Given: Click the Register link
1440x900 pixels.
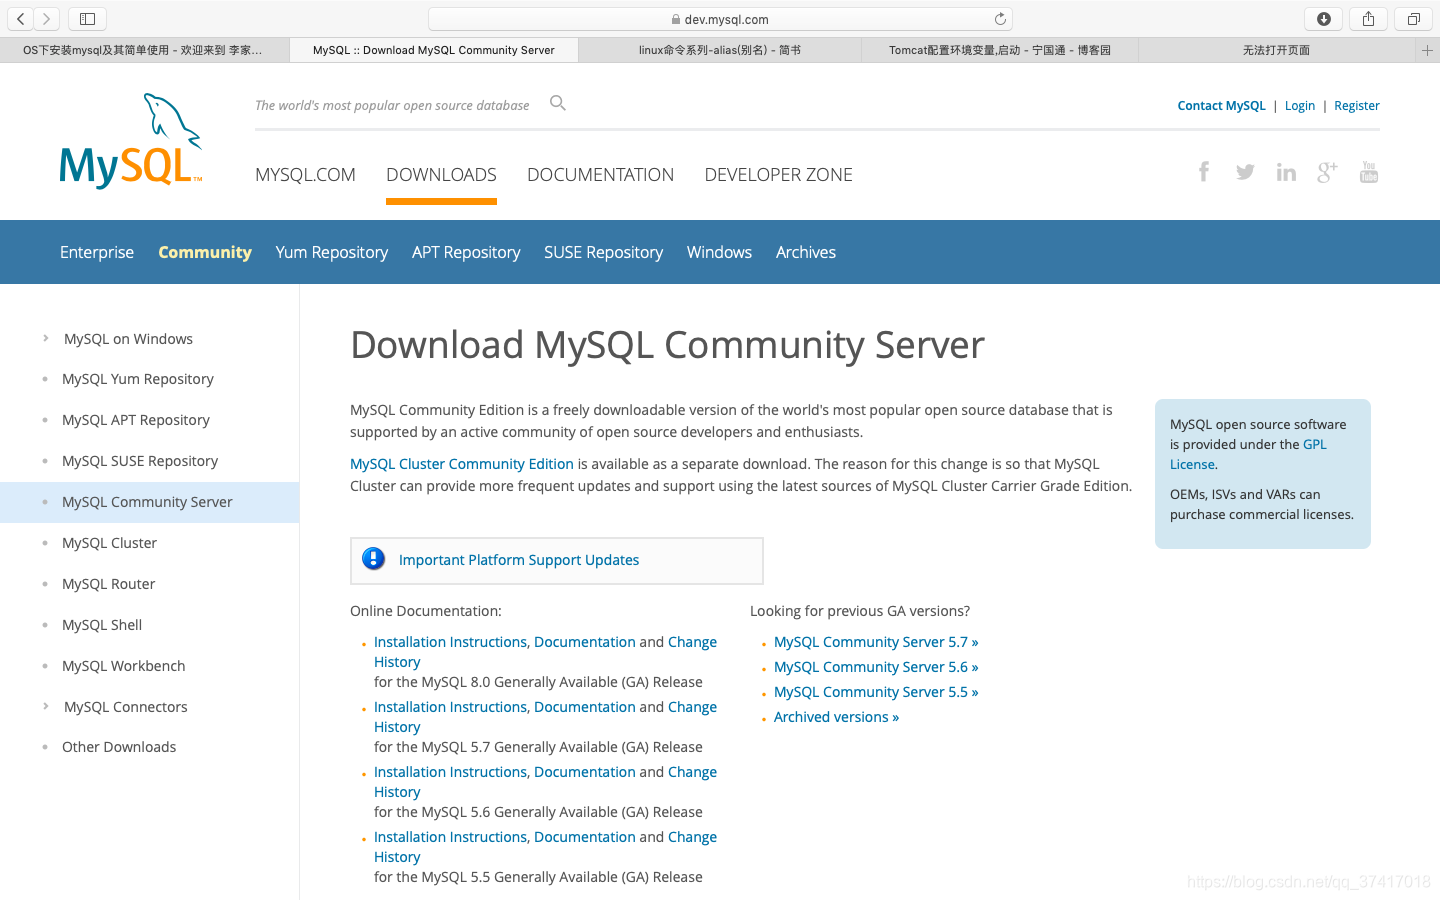Looking at the screenshot, I should [x=1357, y=105].
